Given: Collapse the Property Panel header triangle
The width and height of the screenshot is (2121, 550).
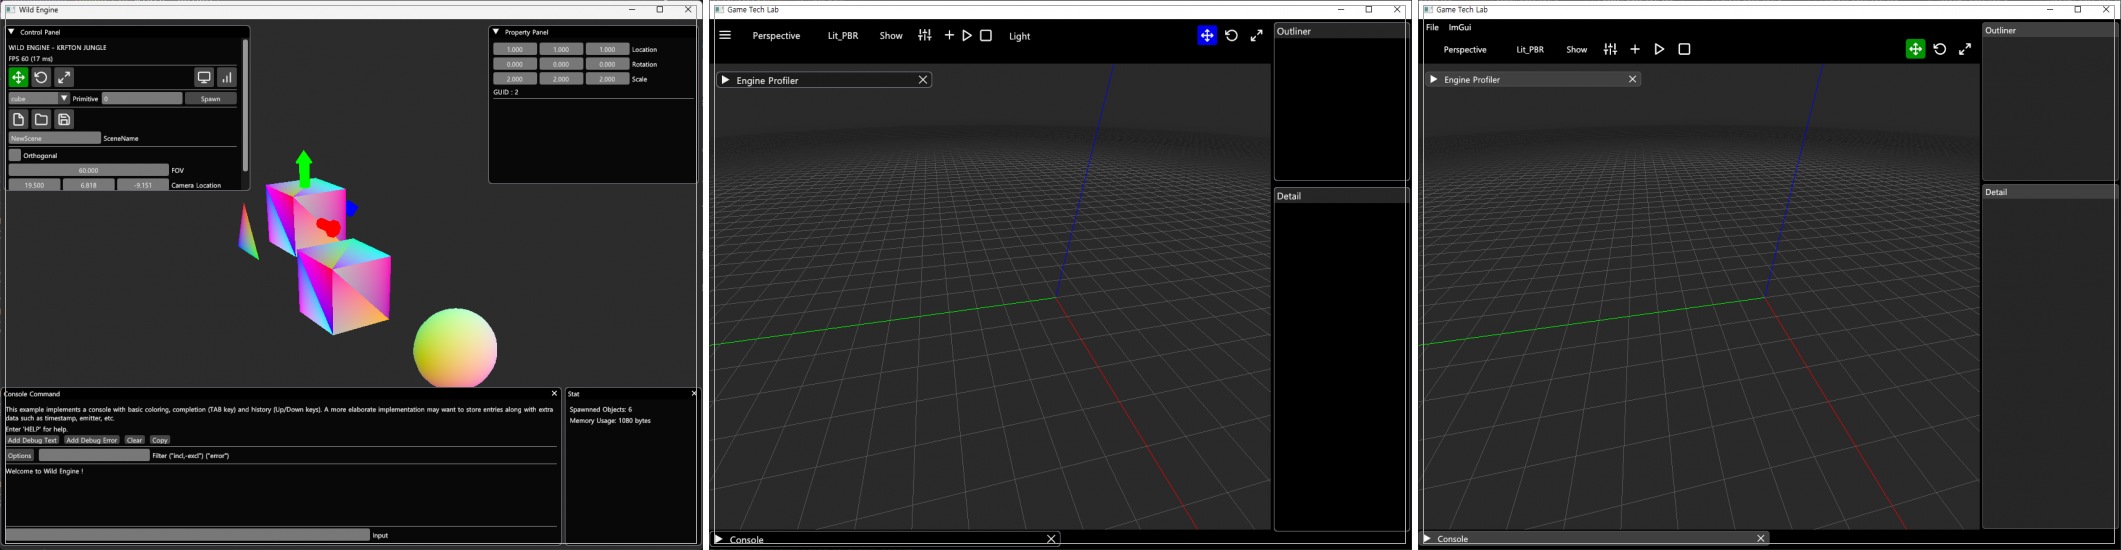Looking at the screenshot, I should pyautogui.click(x=496, y=32).
